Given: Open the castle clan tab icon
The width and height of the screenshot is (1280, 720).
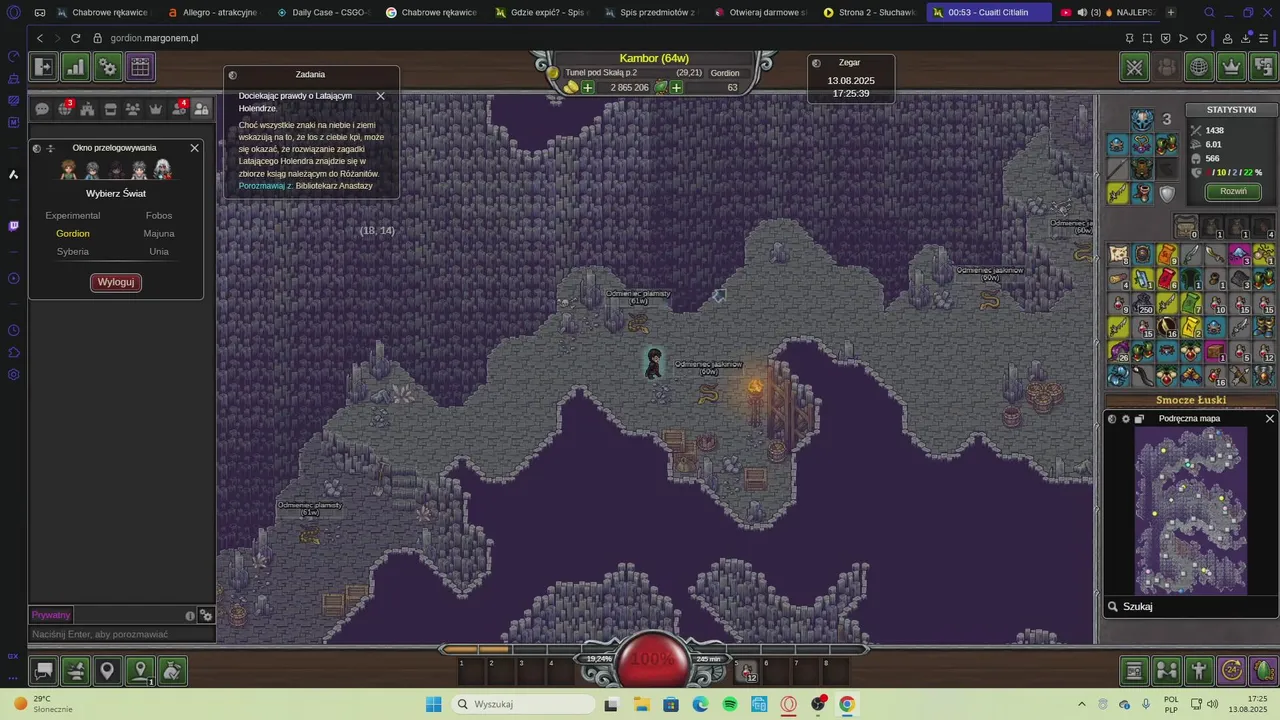Looking at the screenshot, I should click(88, 109).
